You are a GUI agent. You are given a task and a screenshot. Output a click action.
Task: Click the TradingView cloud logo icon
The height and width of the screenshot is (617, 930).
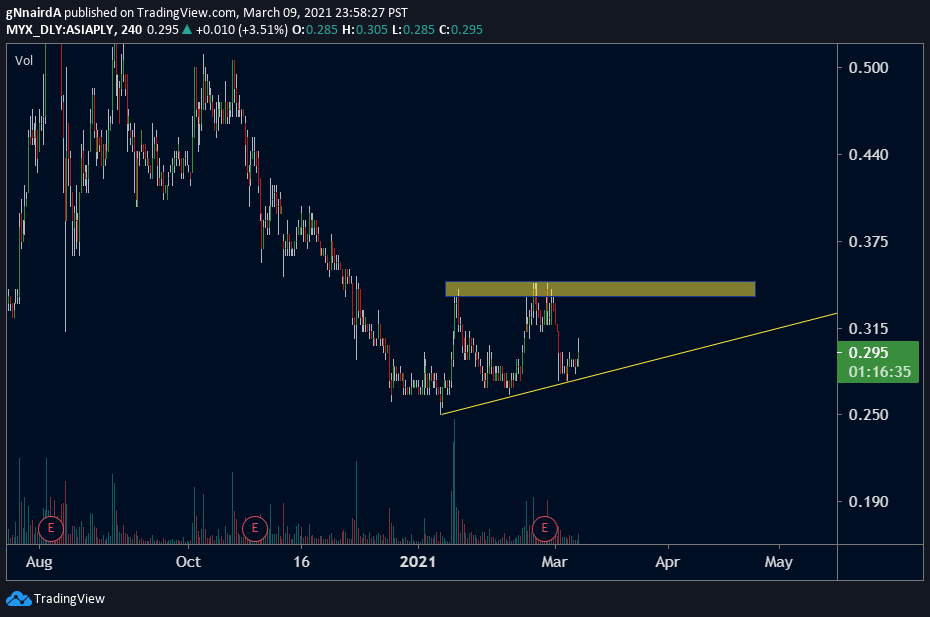18,599
